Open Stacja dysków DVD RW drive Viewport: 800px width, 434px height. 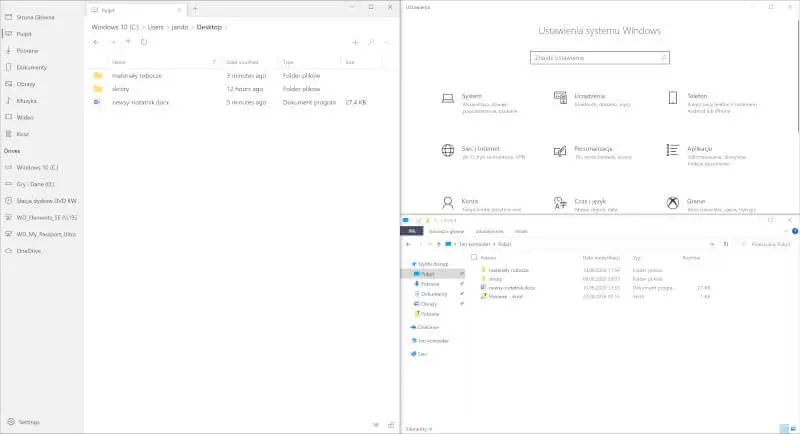pos(46,201)
